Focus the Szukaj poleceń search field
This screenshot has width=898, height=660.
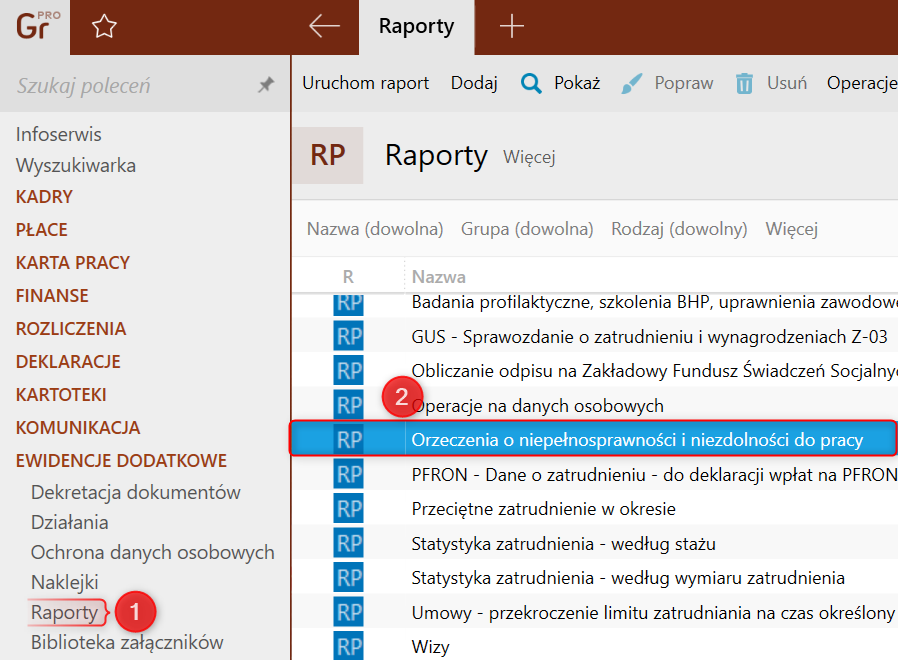click(x=84, y=85)
